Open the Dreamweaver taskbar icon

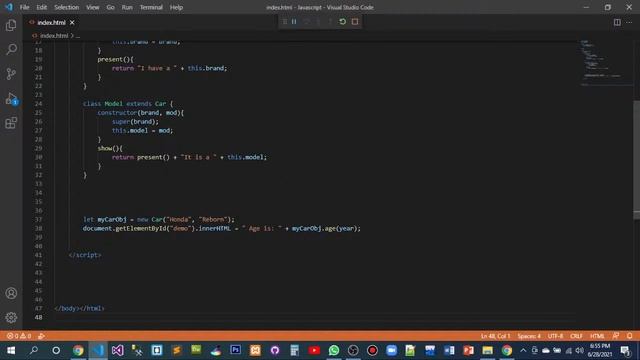click(x=196, y=350)
